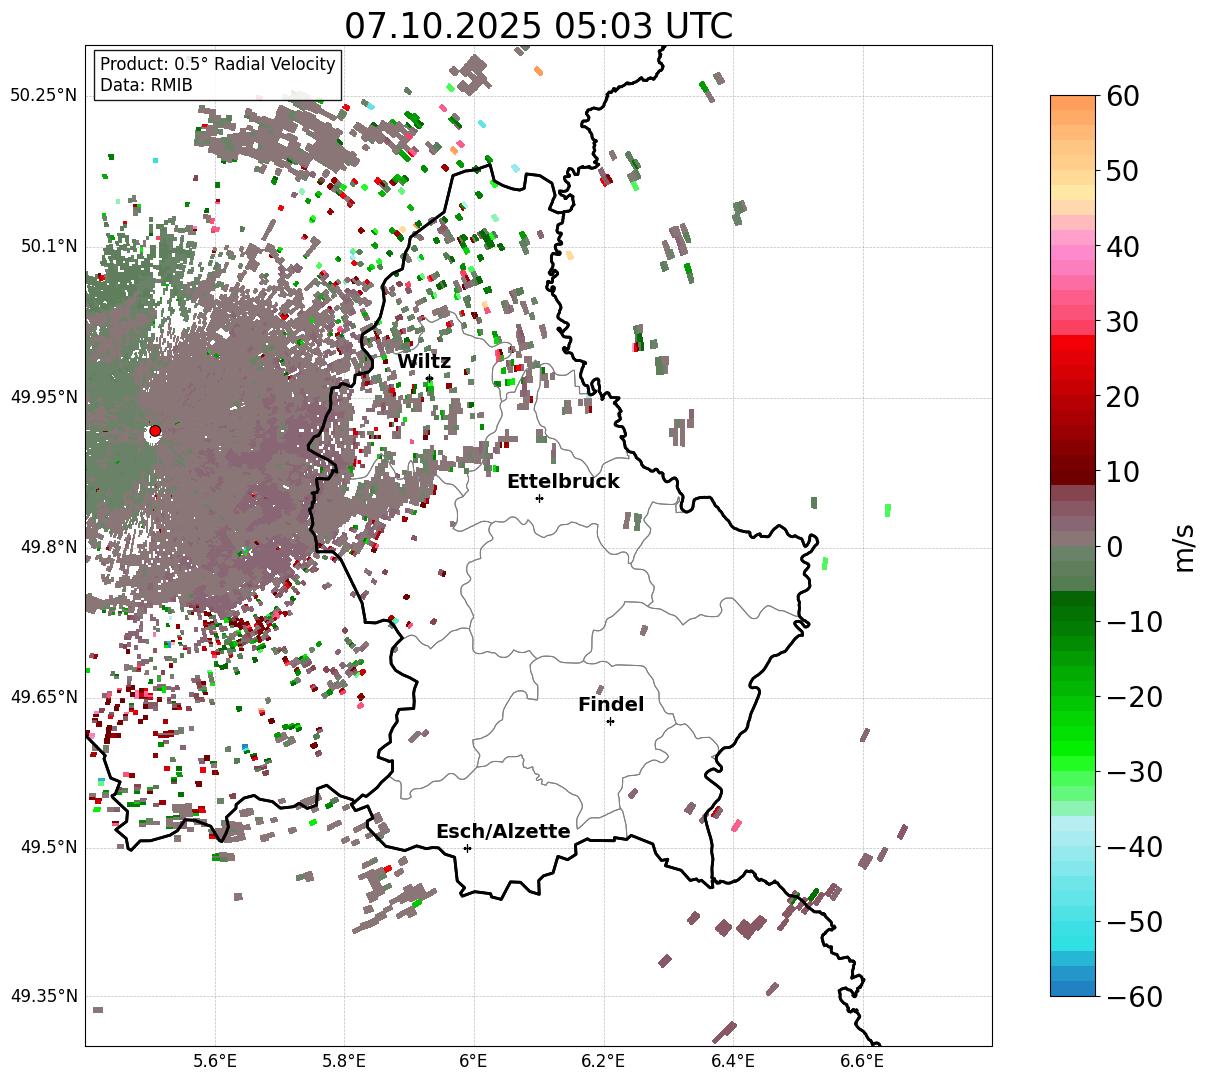This screenshot has height=1081, width=1207.
Task: Click the 6.4°E longitude label
Action: click(733, 1061)
